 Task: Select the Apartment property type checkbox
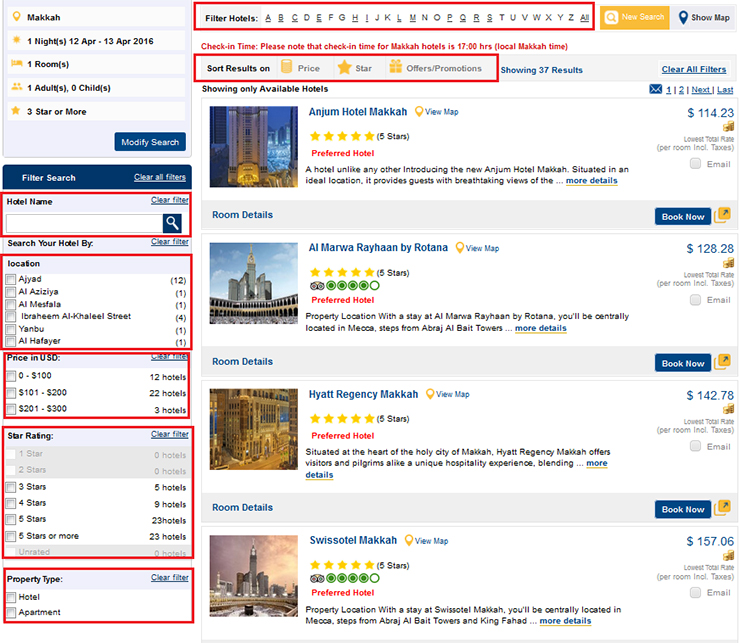tap(11, 612)
